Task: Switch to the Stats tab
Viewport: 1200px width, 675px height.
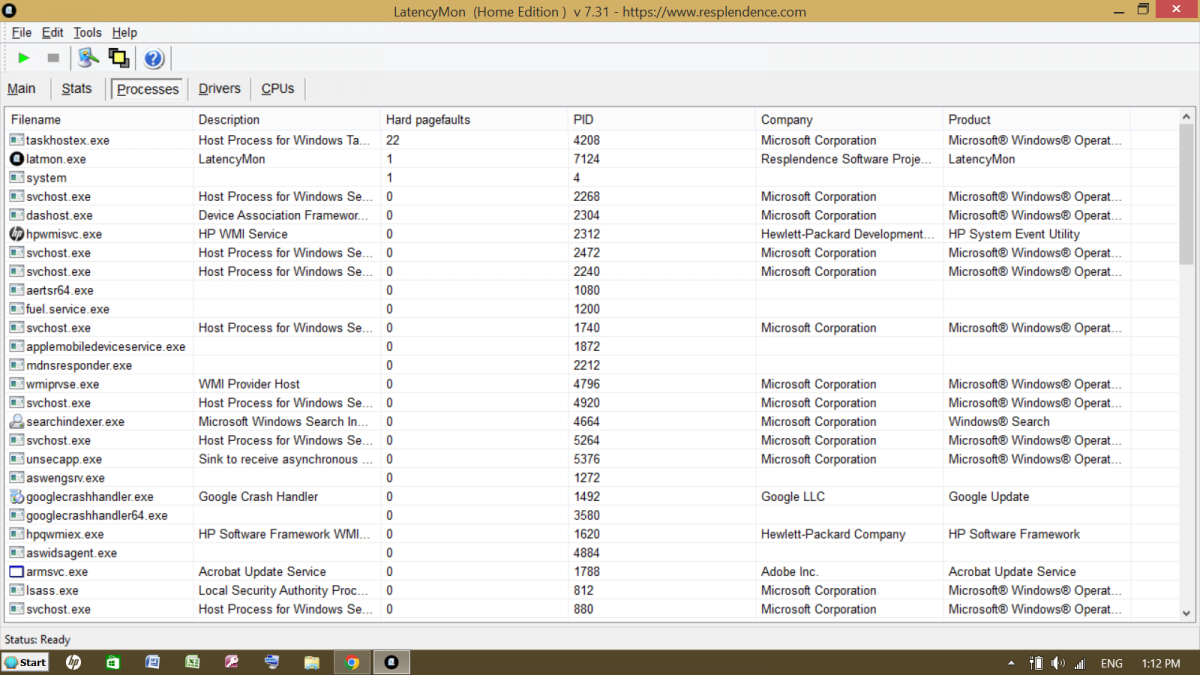Action: (77, 89)
